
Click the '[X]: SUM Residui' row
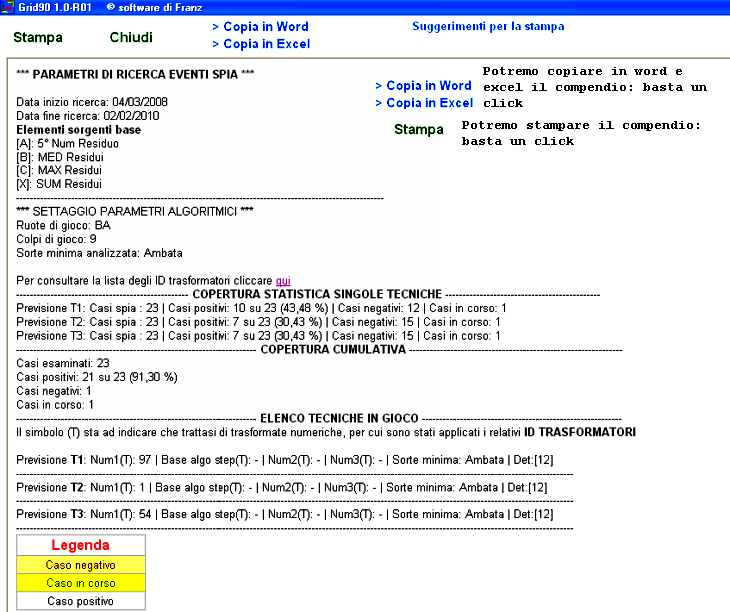(x=59, y=184)
